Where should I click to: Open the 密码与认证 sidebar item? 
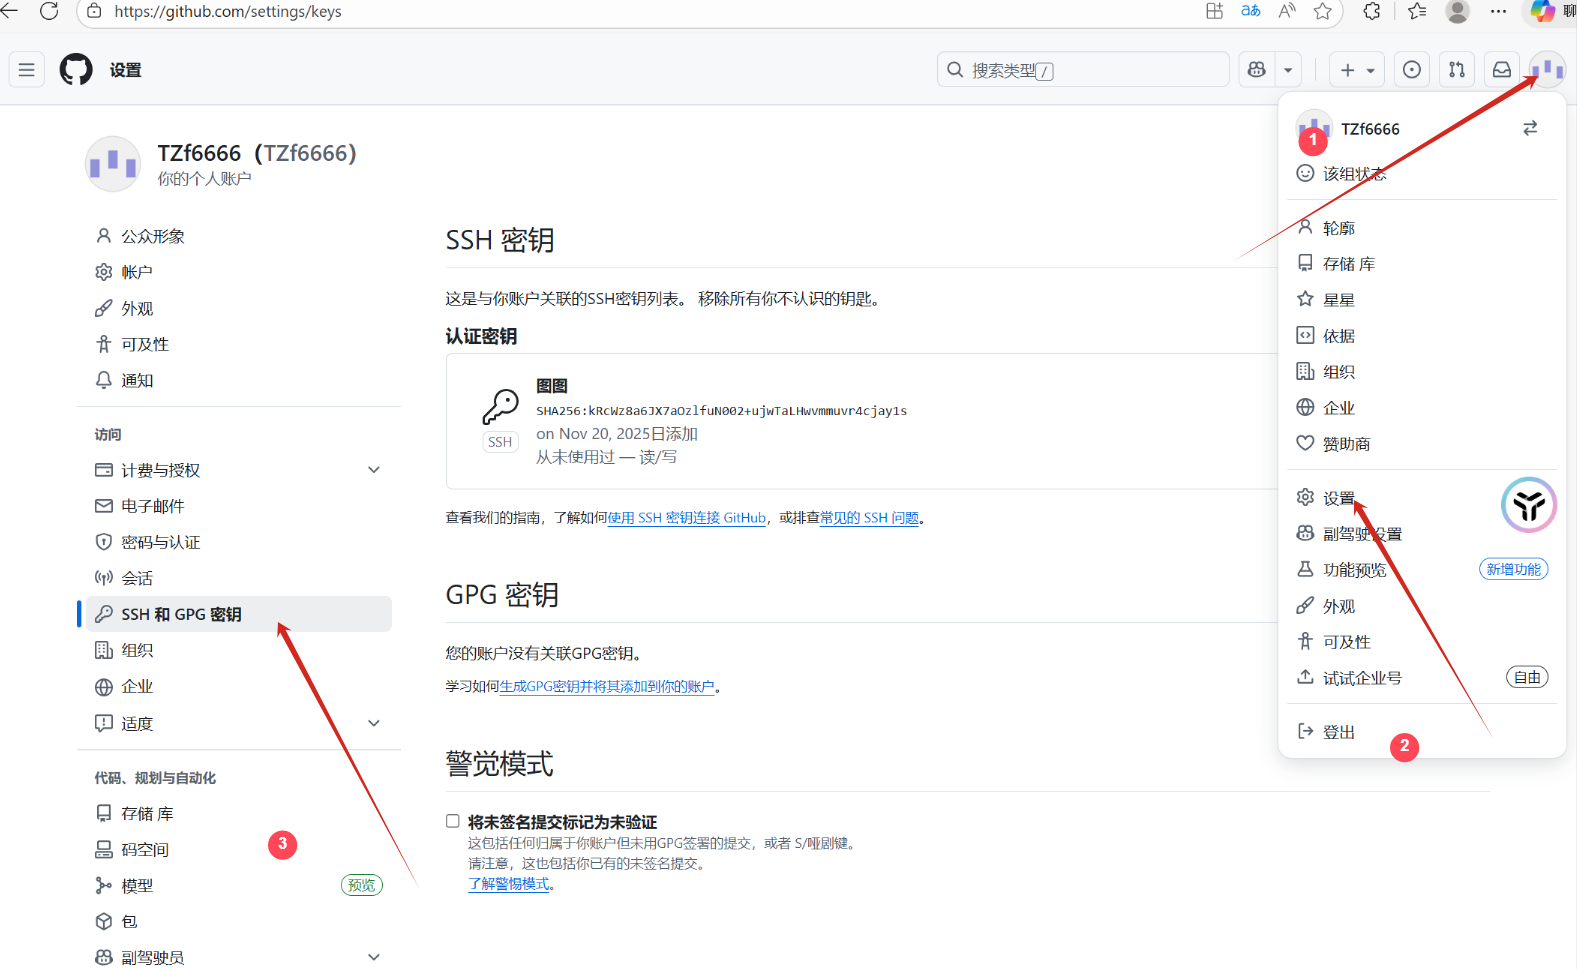[x=160, y=542]
